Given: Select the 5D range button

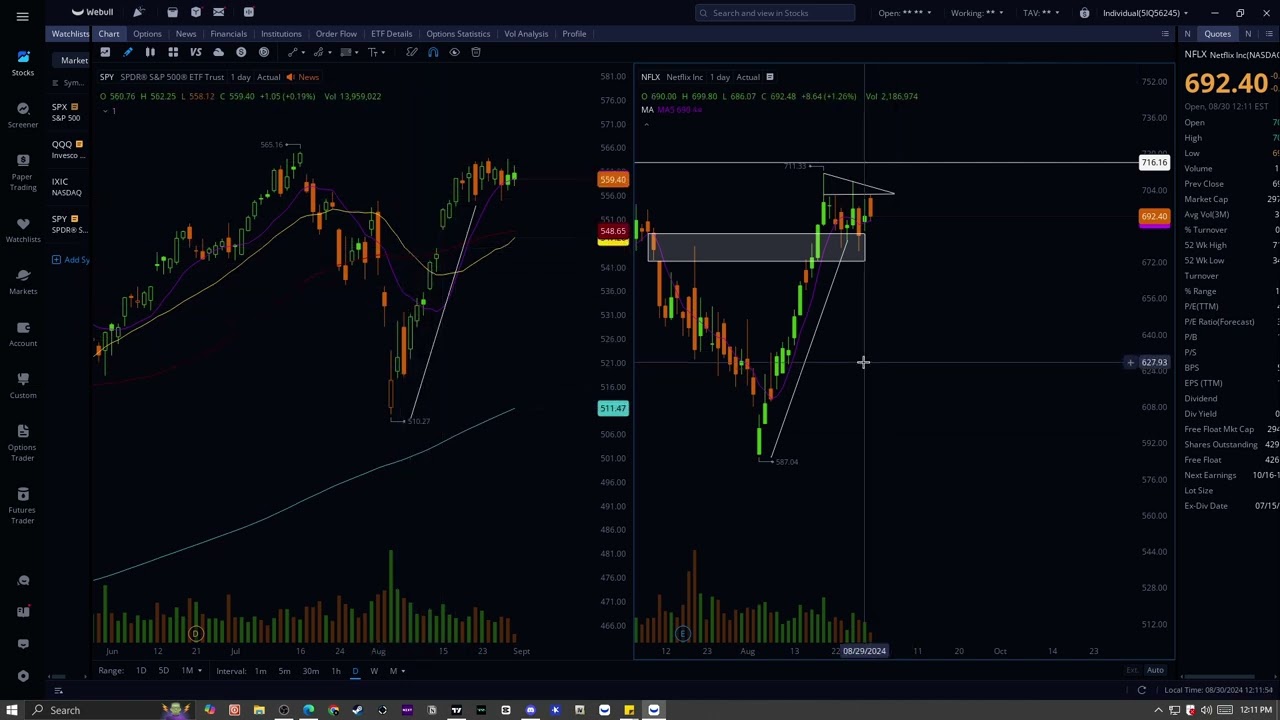Looking at the screenshot, I should (164, 671).
